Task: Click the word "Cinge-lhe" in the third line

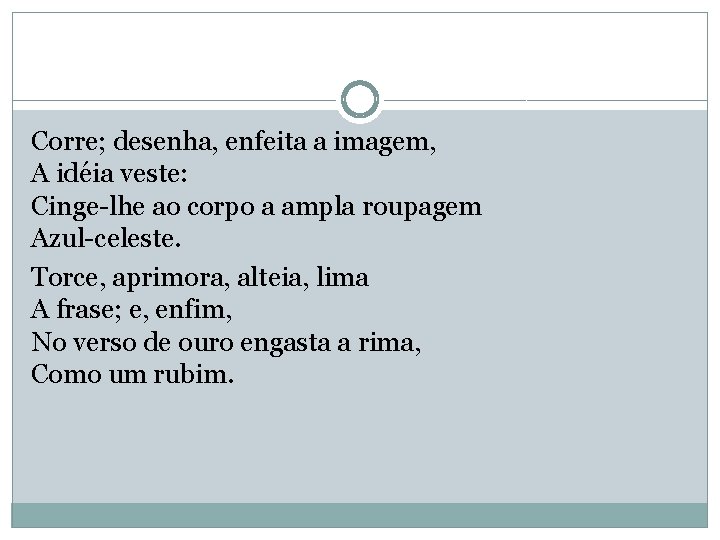Action: tap(80, 208)
